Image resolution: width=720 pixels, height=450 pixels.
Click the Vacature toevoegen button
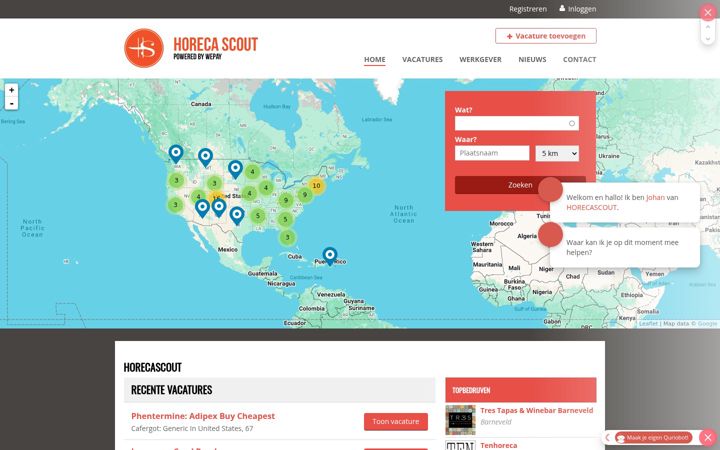[546, 36]
